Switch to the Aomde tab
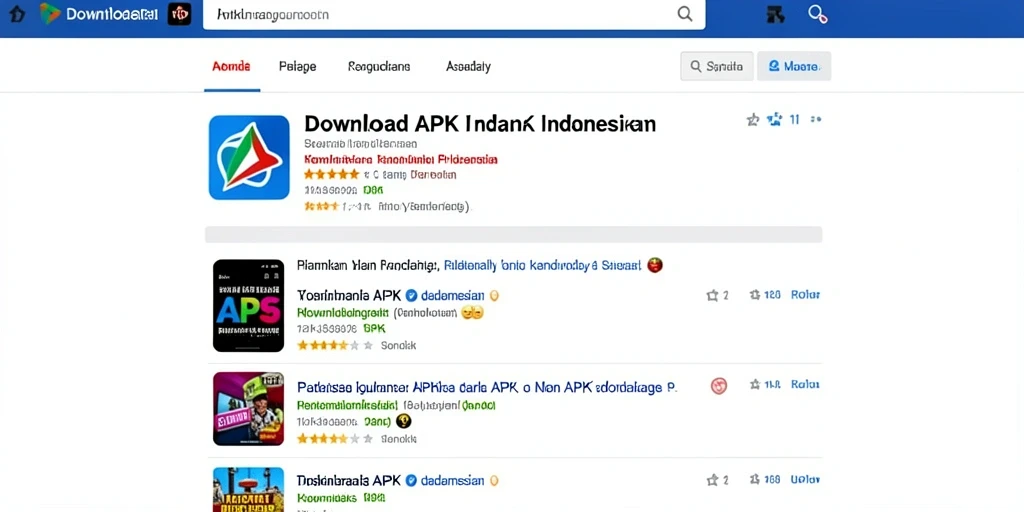The image size is (1024, 512). 231,66
